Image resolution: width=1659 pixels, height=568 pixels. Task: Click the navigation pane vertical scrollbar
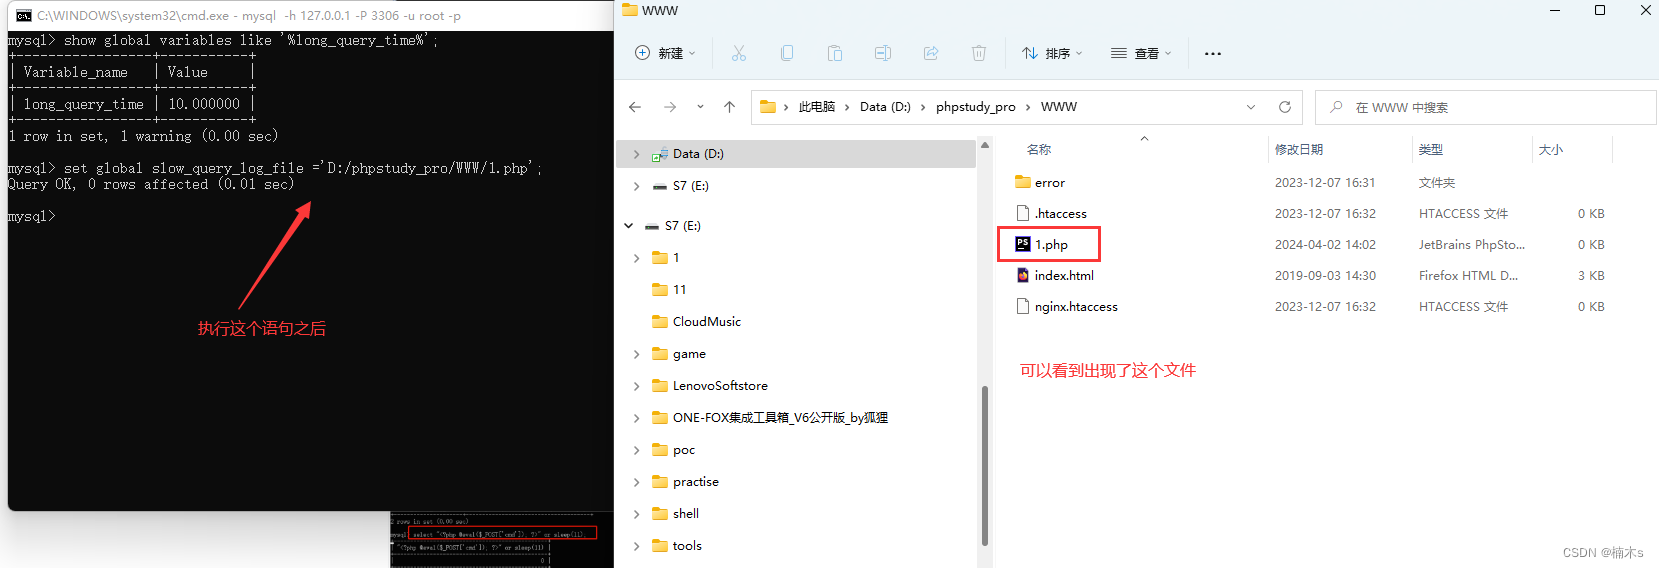985,465
